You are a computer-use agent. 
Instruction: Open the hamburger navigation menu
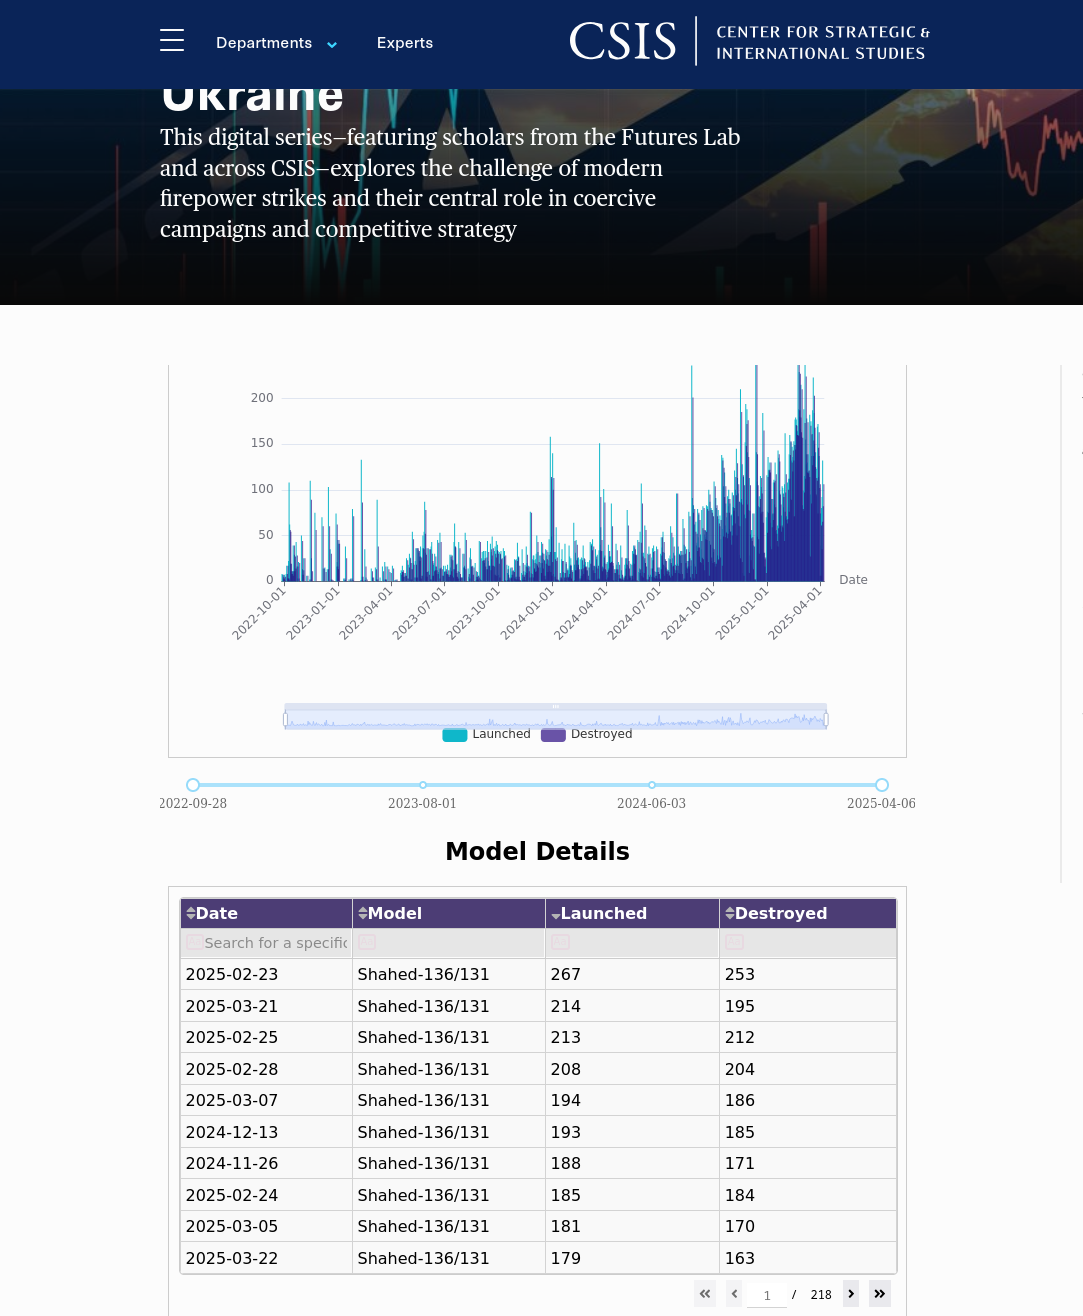click(x=172, y=40)
